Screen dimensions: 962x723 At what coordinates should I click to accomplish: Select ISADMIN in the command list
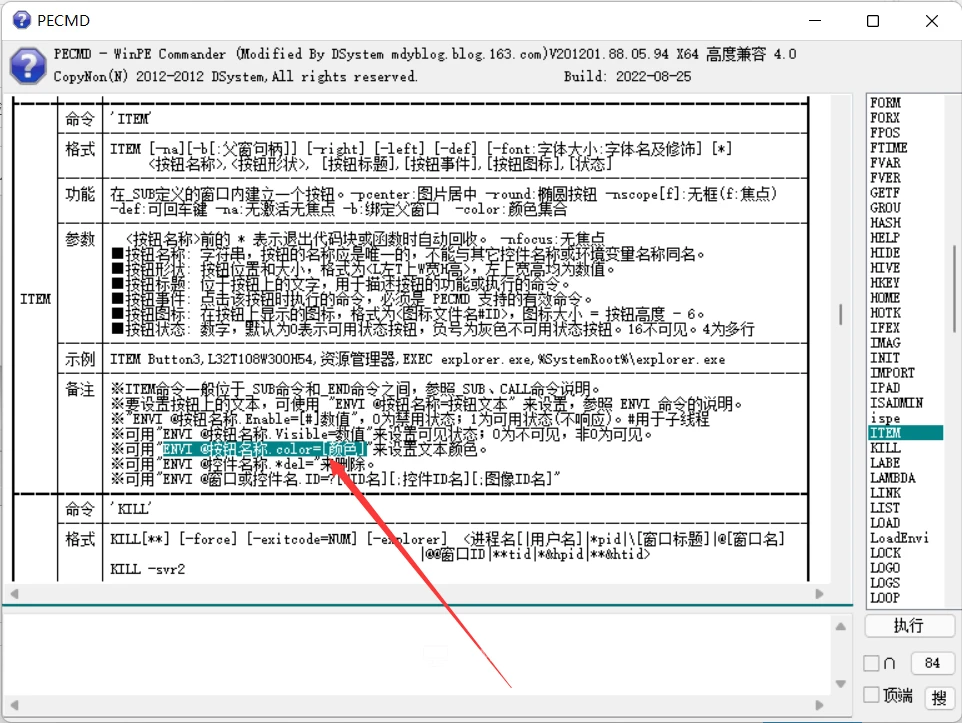(x=896, y=403)
